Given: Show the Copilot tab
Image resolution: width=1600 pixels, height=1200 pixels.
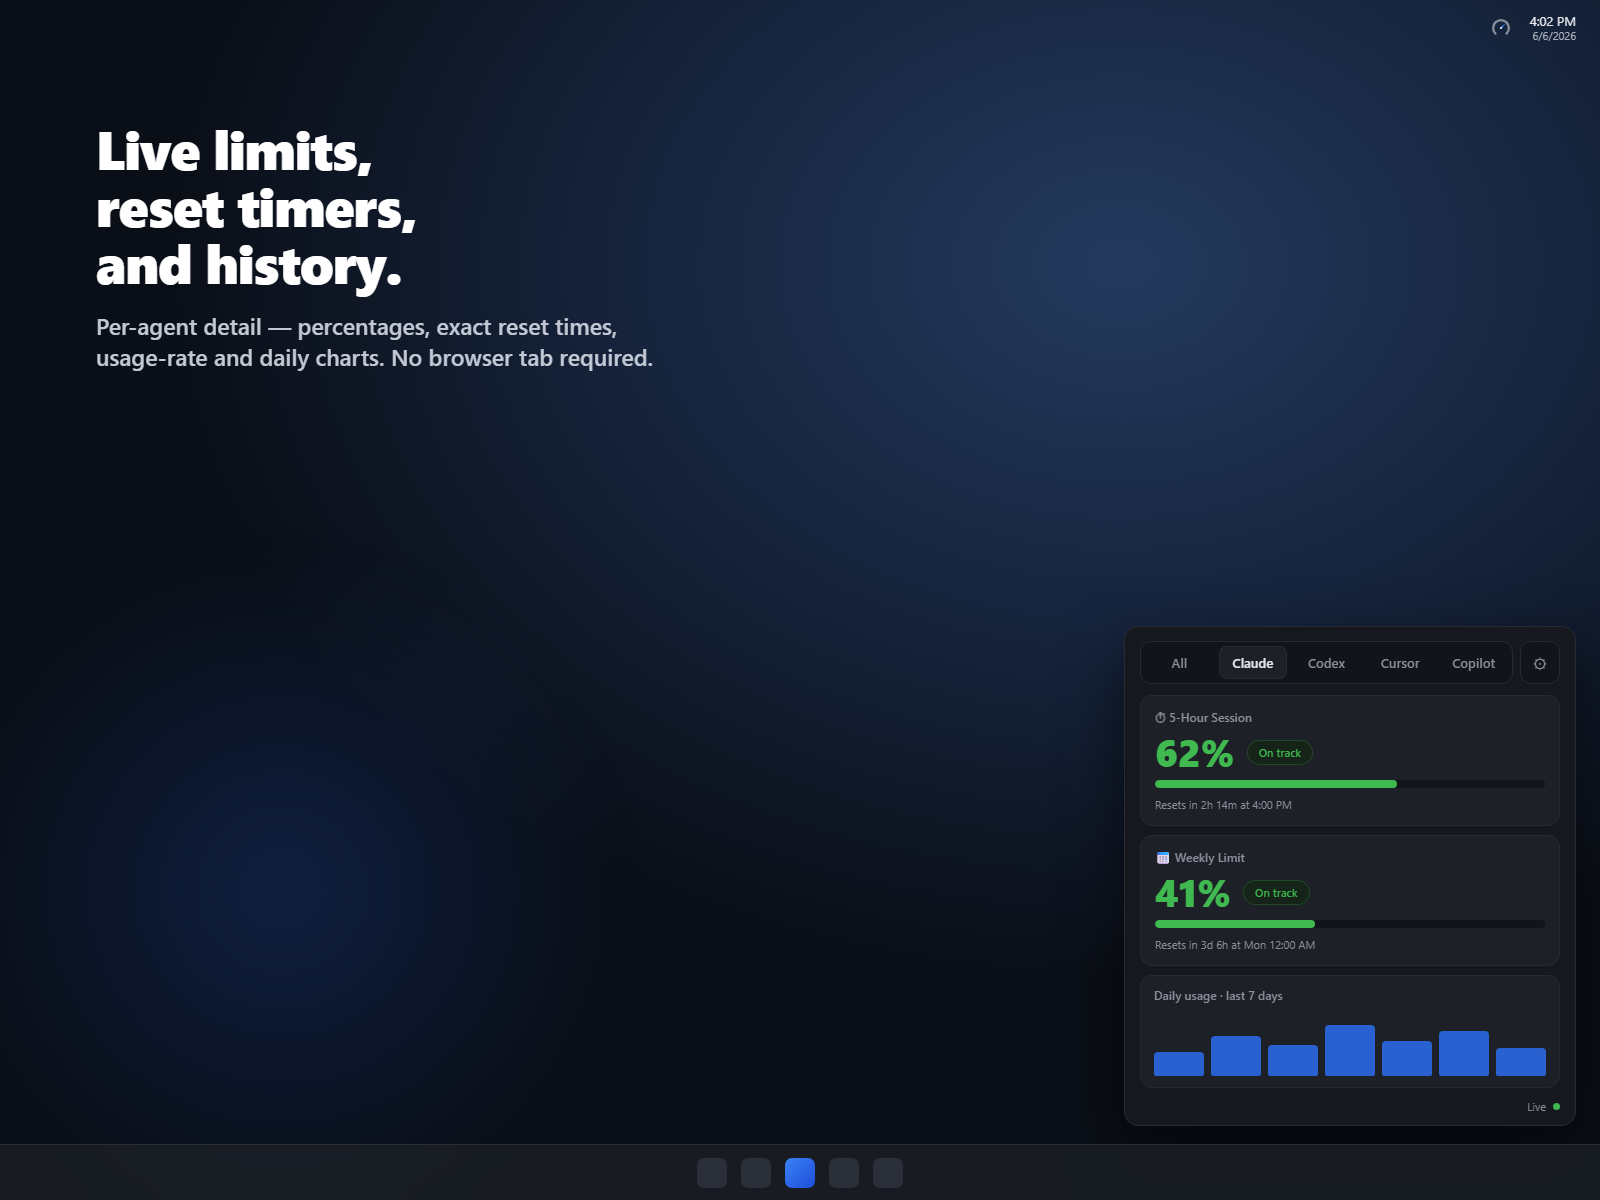Looking at the screenshot, I should (x=1473, y=663).
